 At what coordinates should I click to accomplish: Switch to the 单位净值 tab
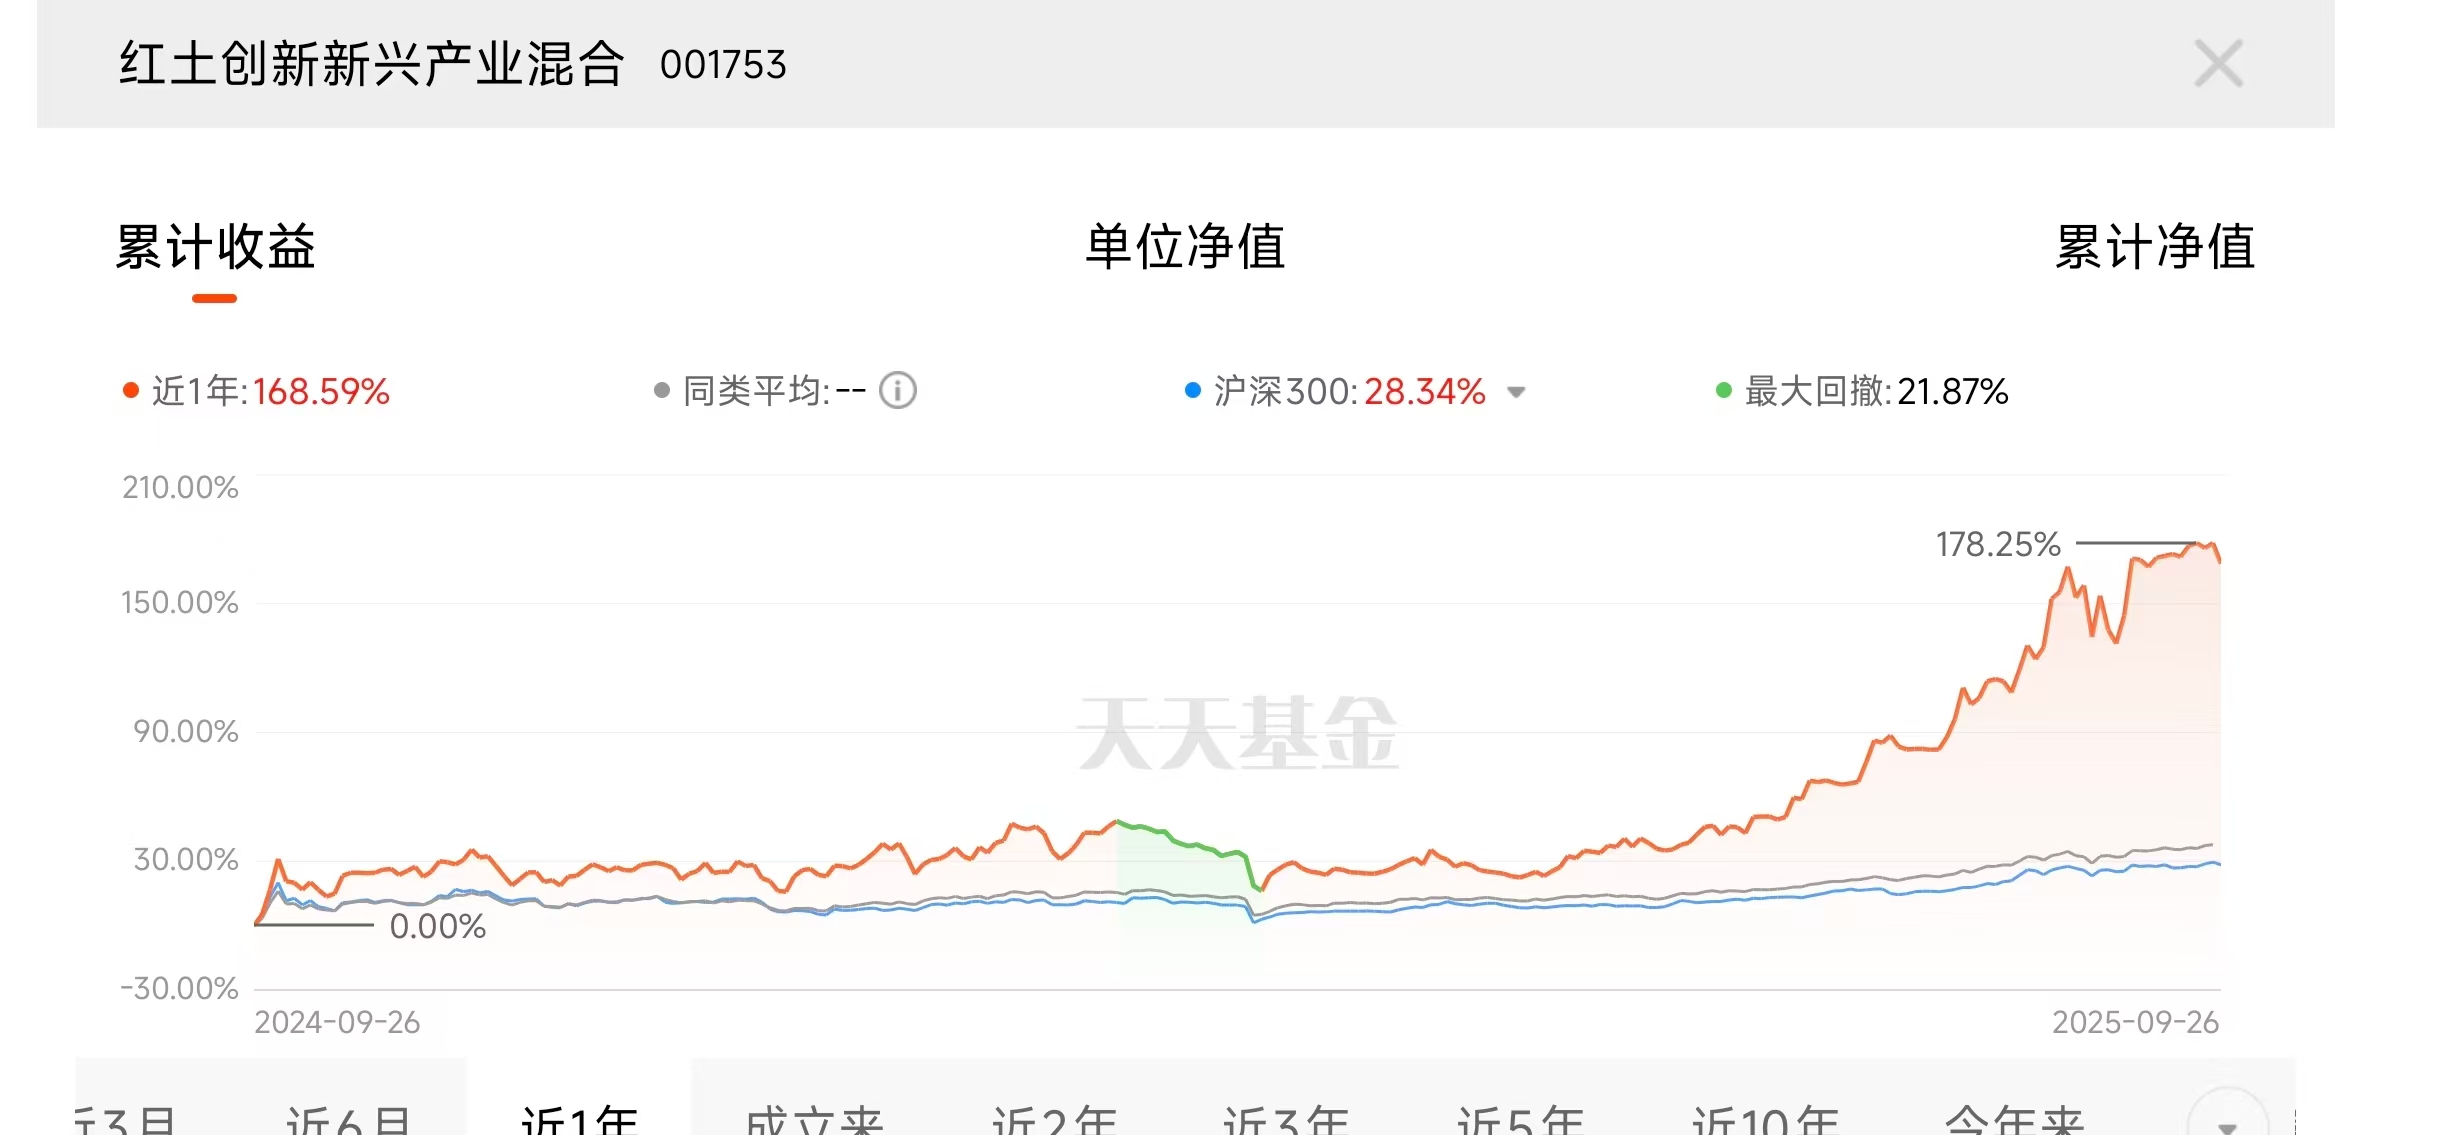(1185, 247)
